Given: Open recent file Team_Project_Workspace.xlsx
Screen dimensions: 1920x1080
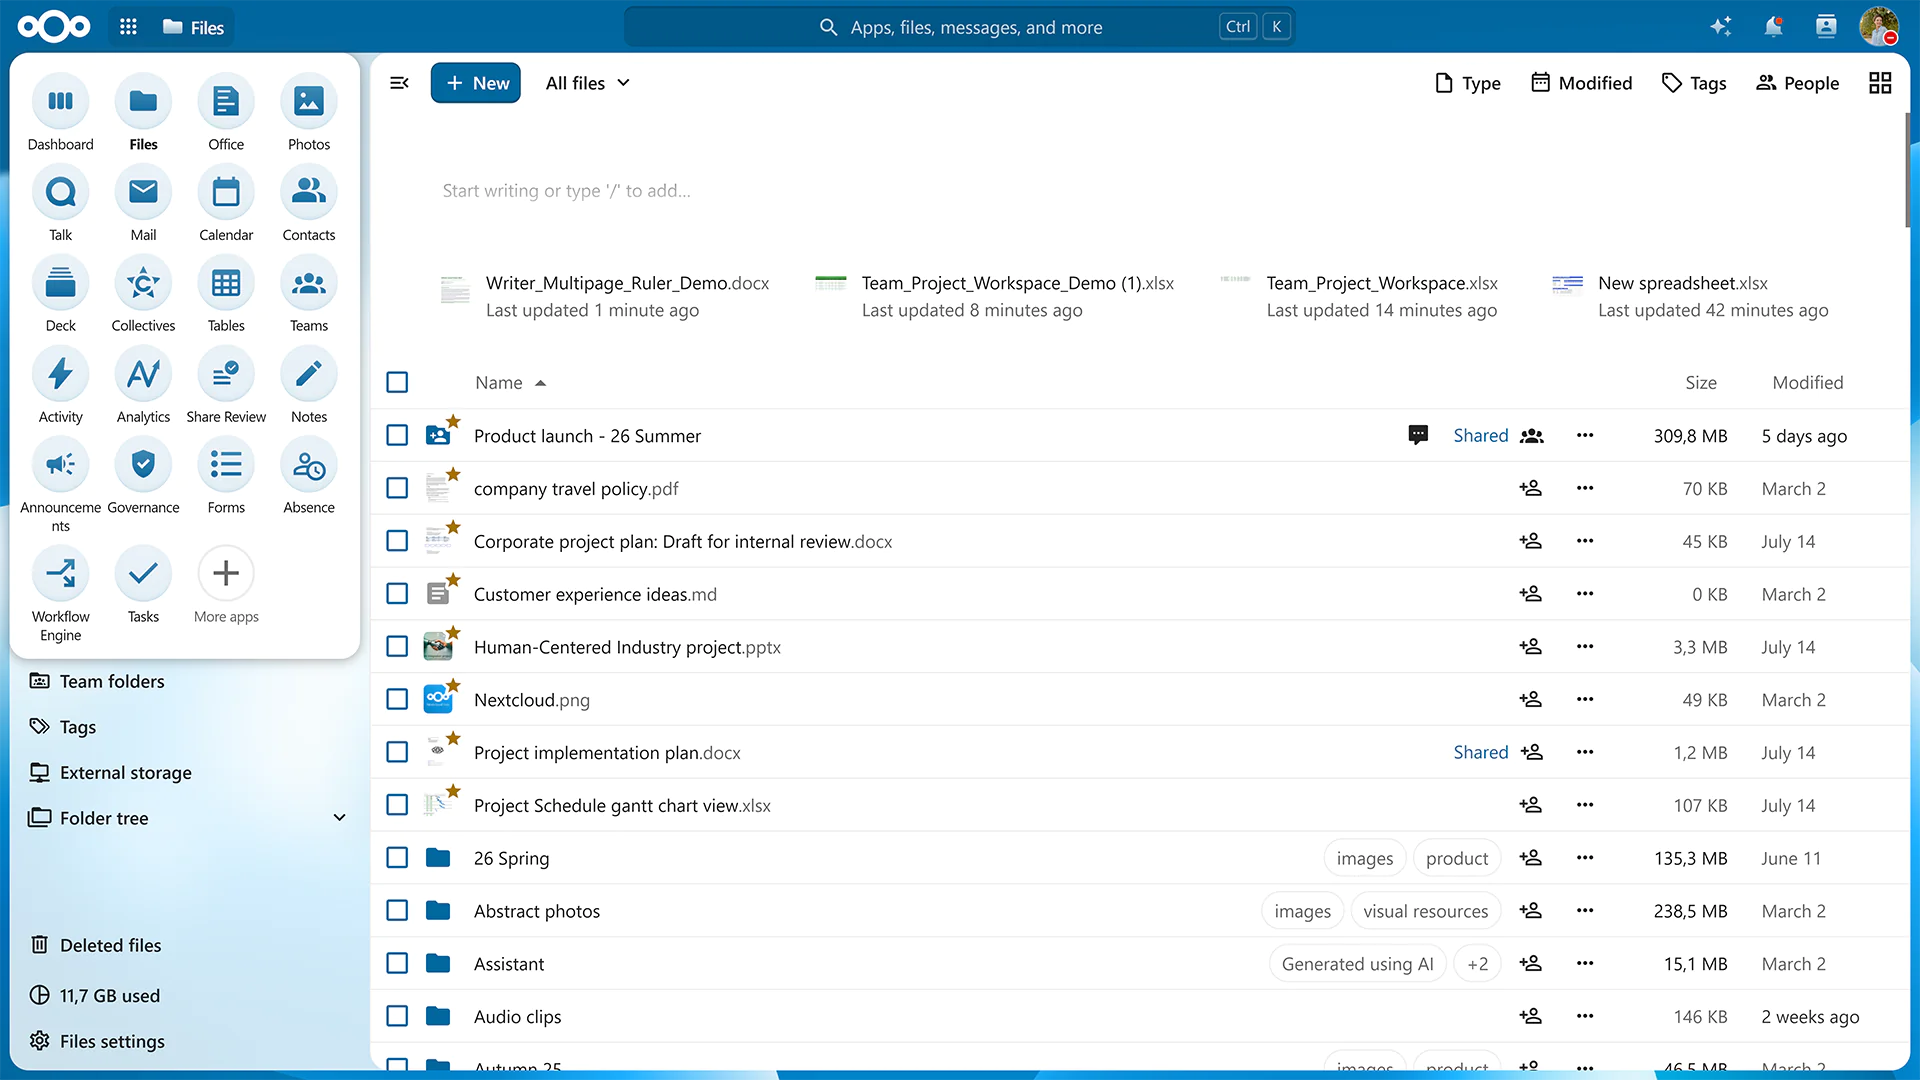Looking at the screenshot, I should [x=1361, y=296].
